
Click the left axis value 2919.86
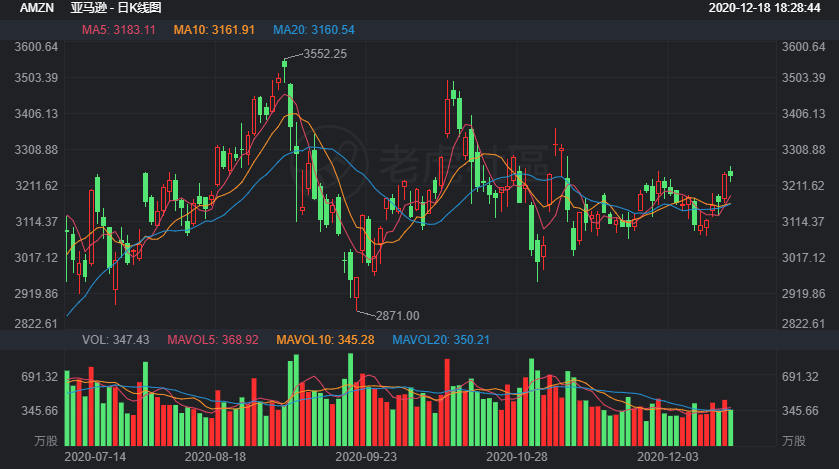pyautogui.click(x=36, y=294)
